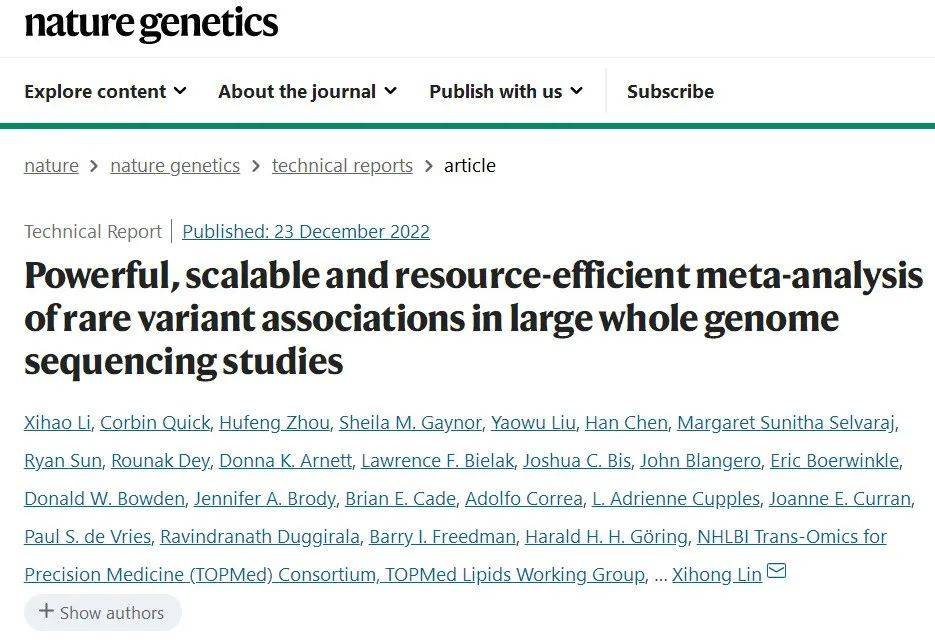Expand Publish with us menu
This screenshot has height=641, width=935.
[506, 91]
